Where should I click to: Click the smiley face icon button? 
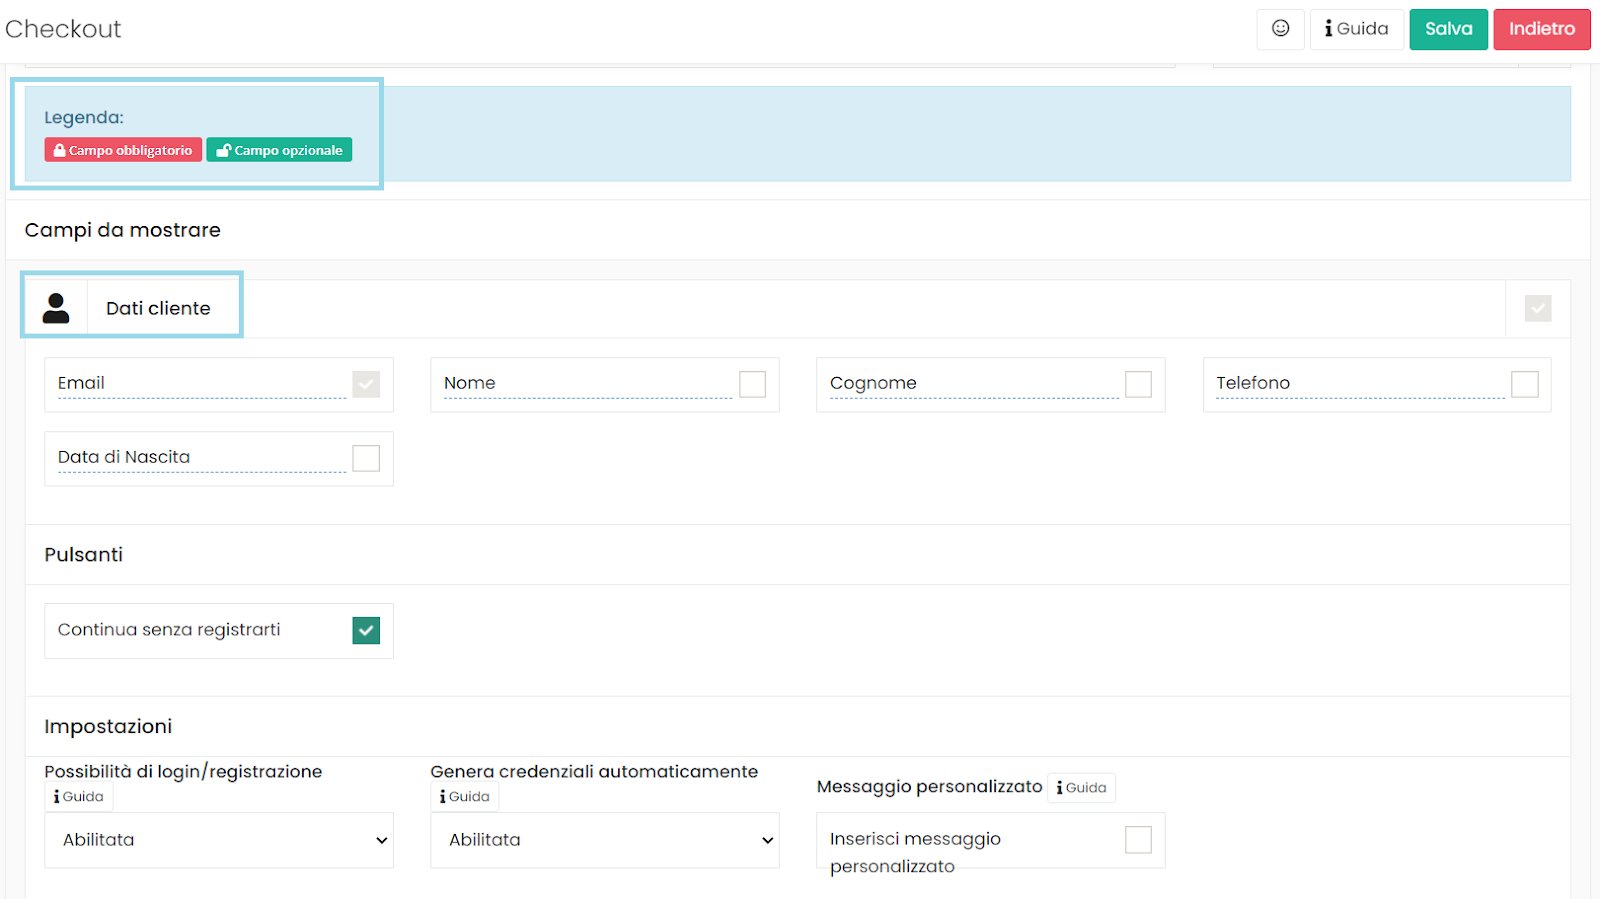tap(1280, 29)
